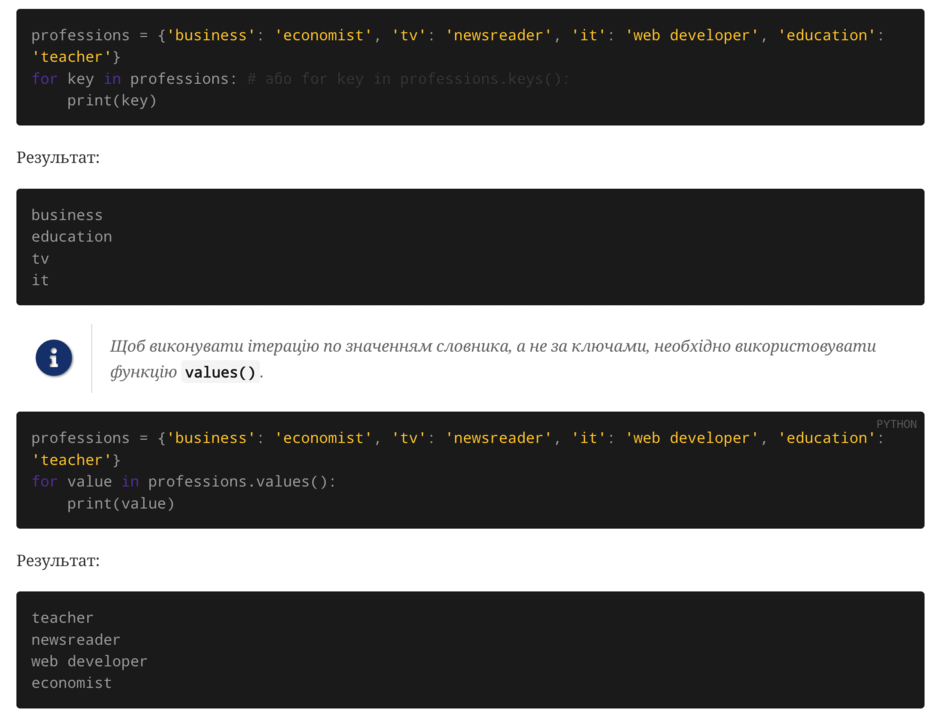The image size is (940, 723).
Task: Click the output line it
Action: pos(40,280)
